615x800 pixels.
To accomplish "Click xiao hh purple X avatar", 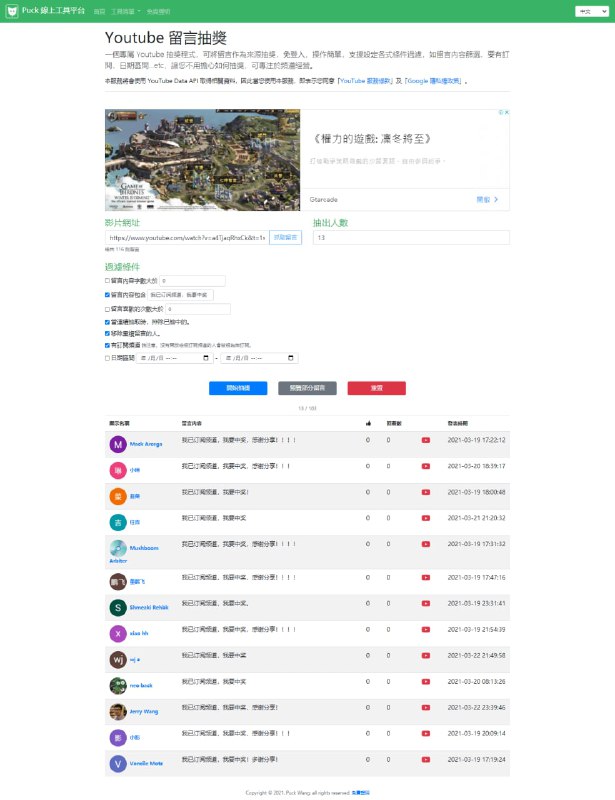I will pyautogui.click(x=118, y=634).
